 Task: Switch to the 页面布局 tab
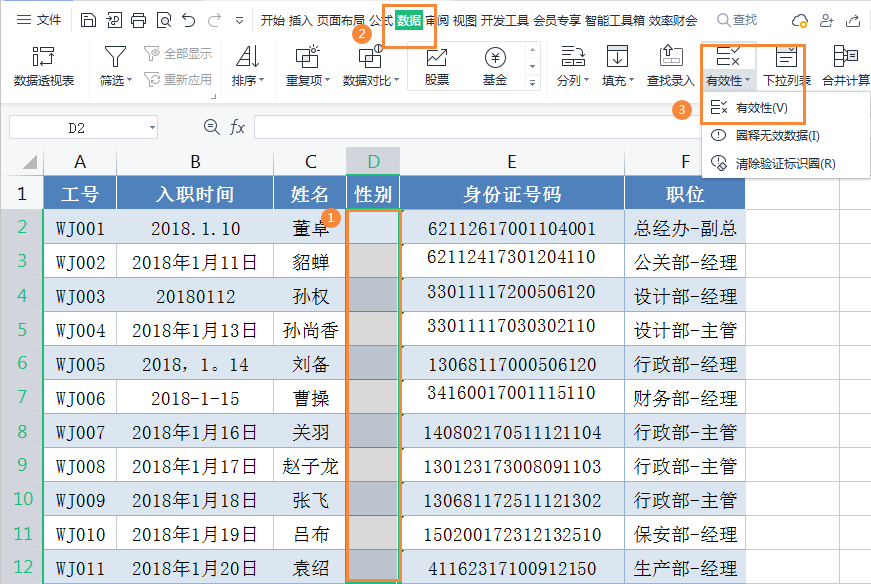coord(341,21)
